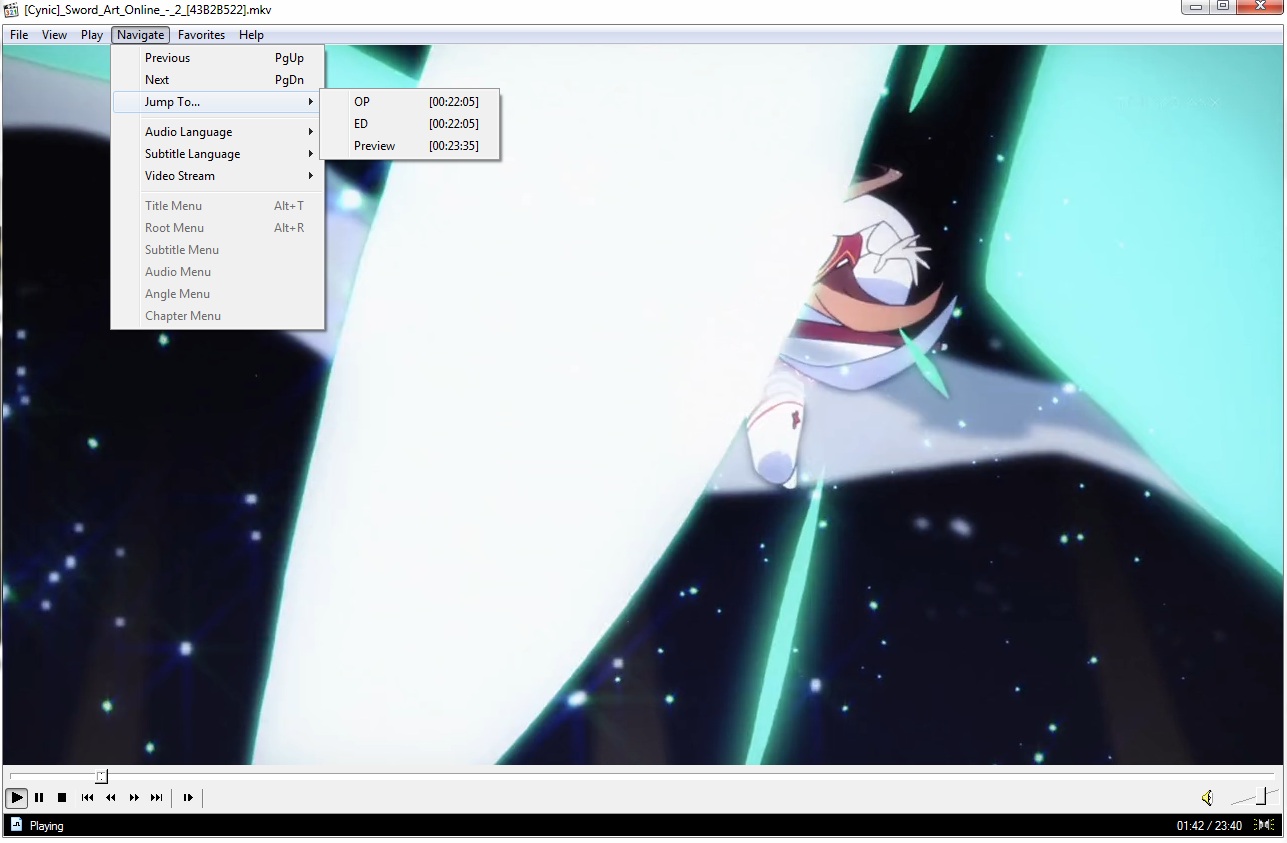Expand the Video Stream submenu
The image size is (1287, 843).
coord(217,176)
